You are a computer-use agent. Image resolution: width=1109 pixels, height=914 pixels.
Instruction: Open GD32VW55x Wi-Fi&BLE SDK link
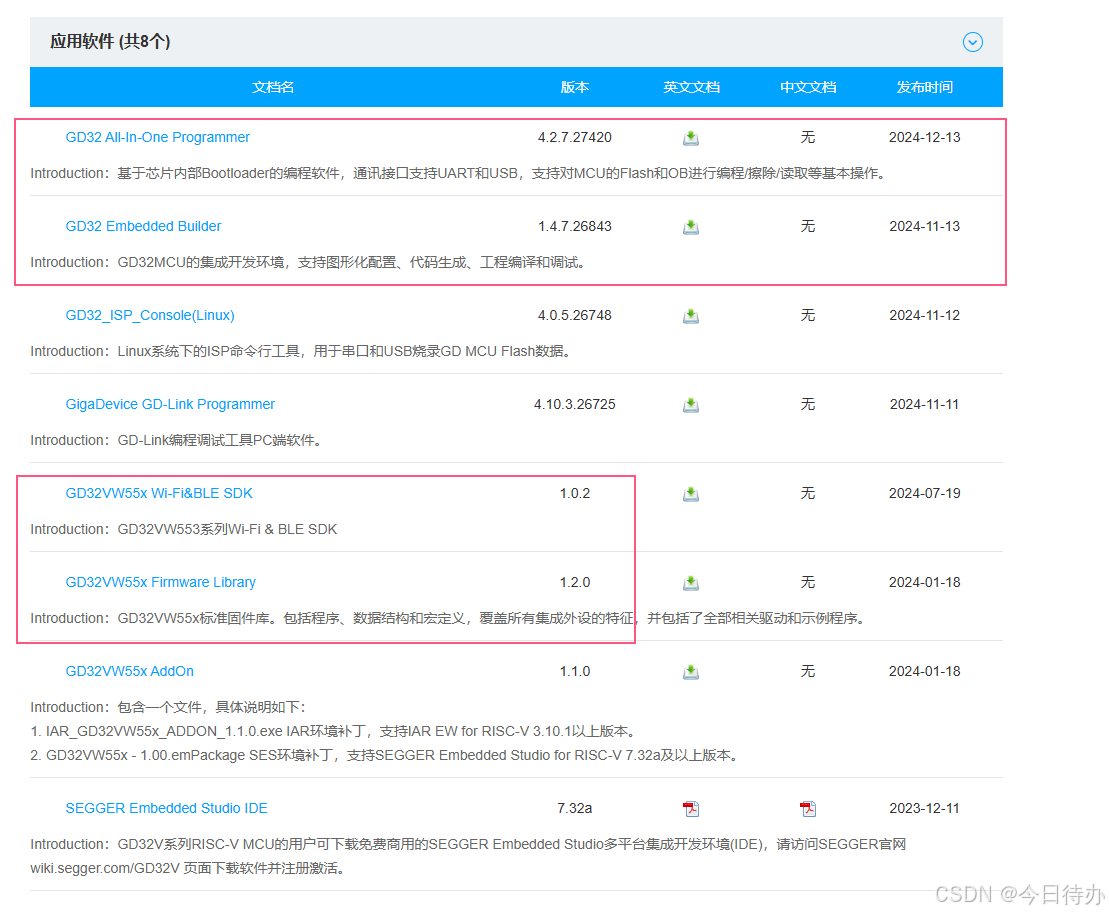coord(159,494)
